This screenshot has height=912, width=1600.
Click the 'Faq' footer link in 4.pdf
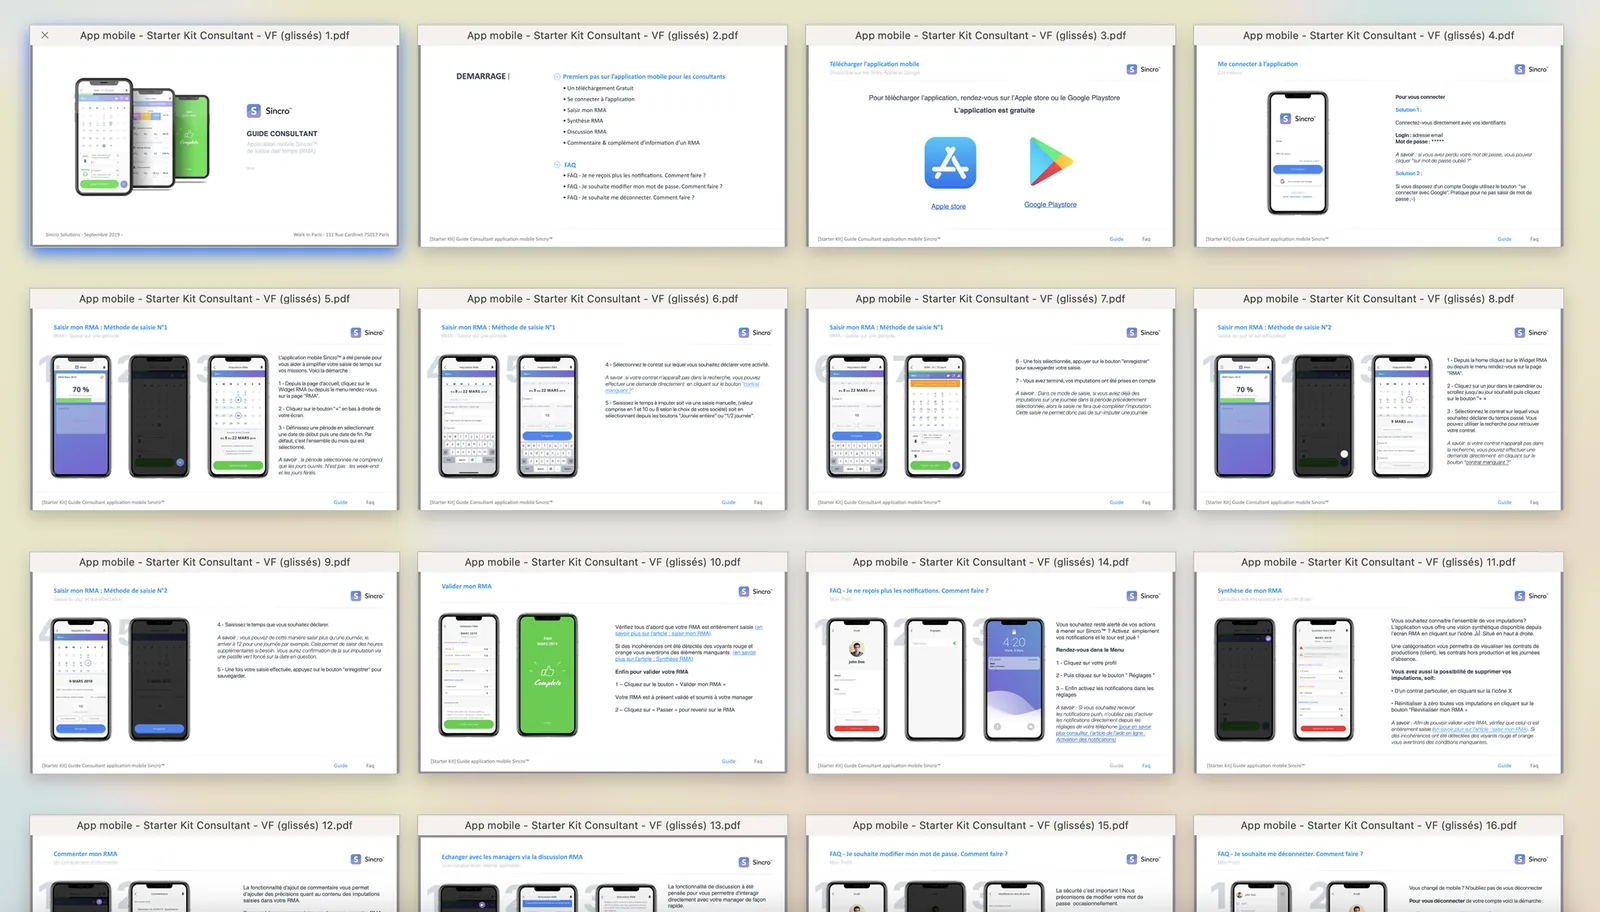1534,239
